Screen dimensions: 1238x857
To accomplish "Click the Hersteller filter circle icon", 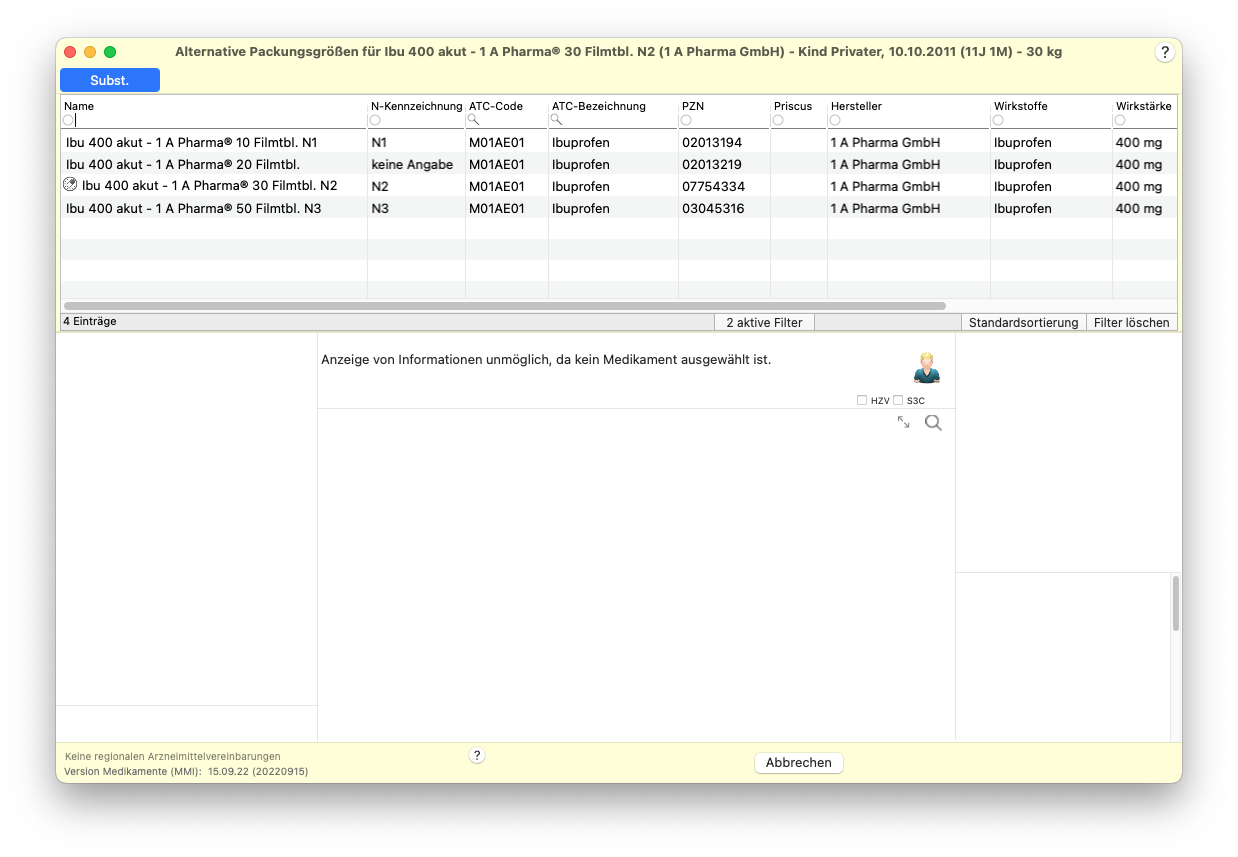I will [x=835, y=120].
